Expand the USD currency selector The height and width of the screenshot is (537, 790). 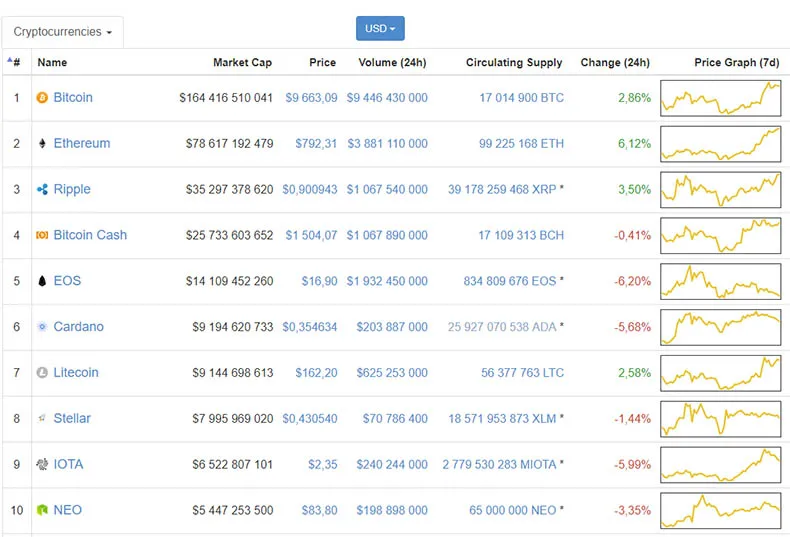click(380, 29)
